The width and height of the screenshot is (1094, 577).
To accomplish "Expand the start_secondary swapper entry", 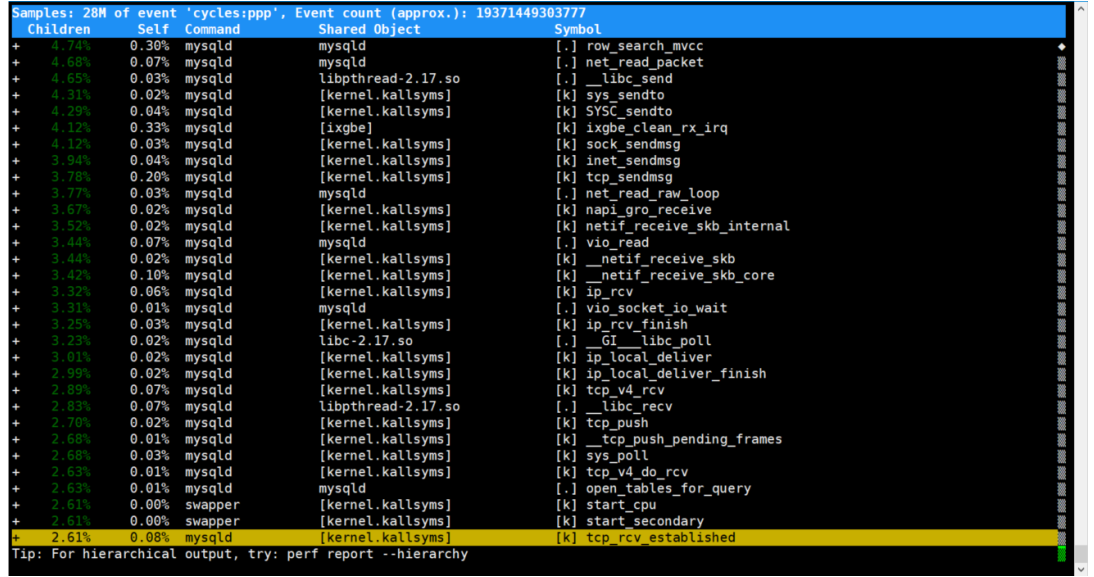I will pyautogui.click(x=16, y=521).
